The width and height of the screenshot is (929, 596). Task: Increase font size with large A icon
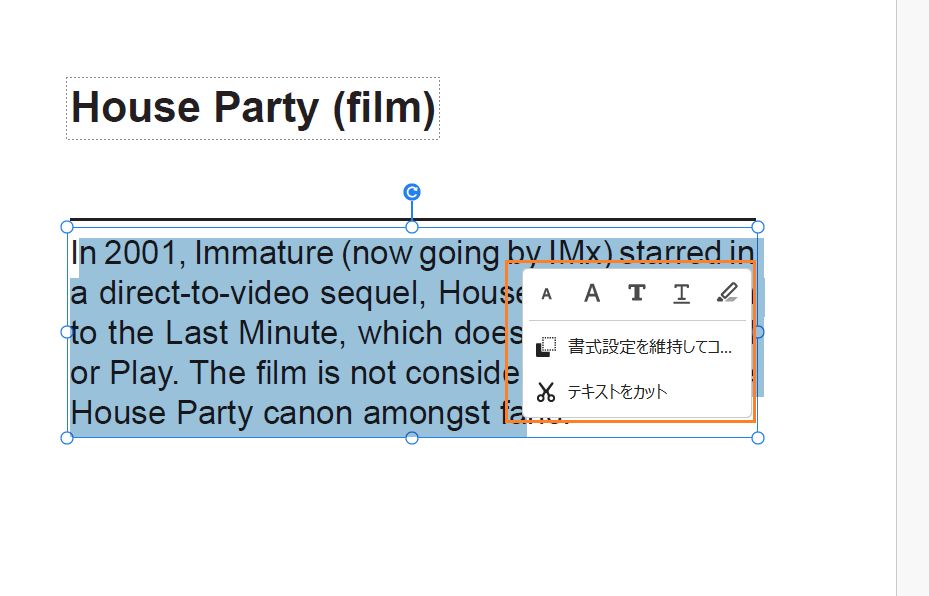(x=592, y=293)
